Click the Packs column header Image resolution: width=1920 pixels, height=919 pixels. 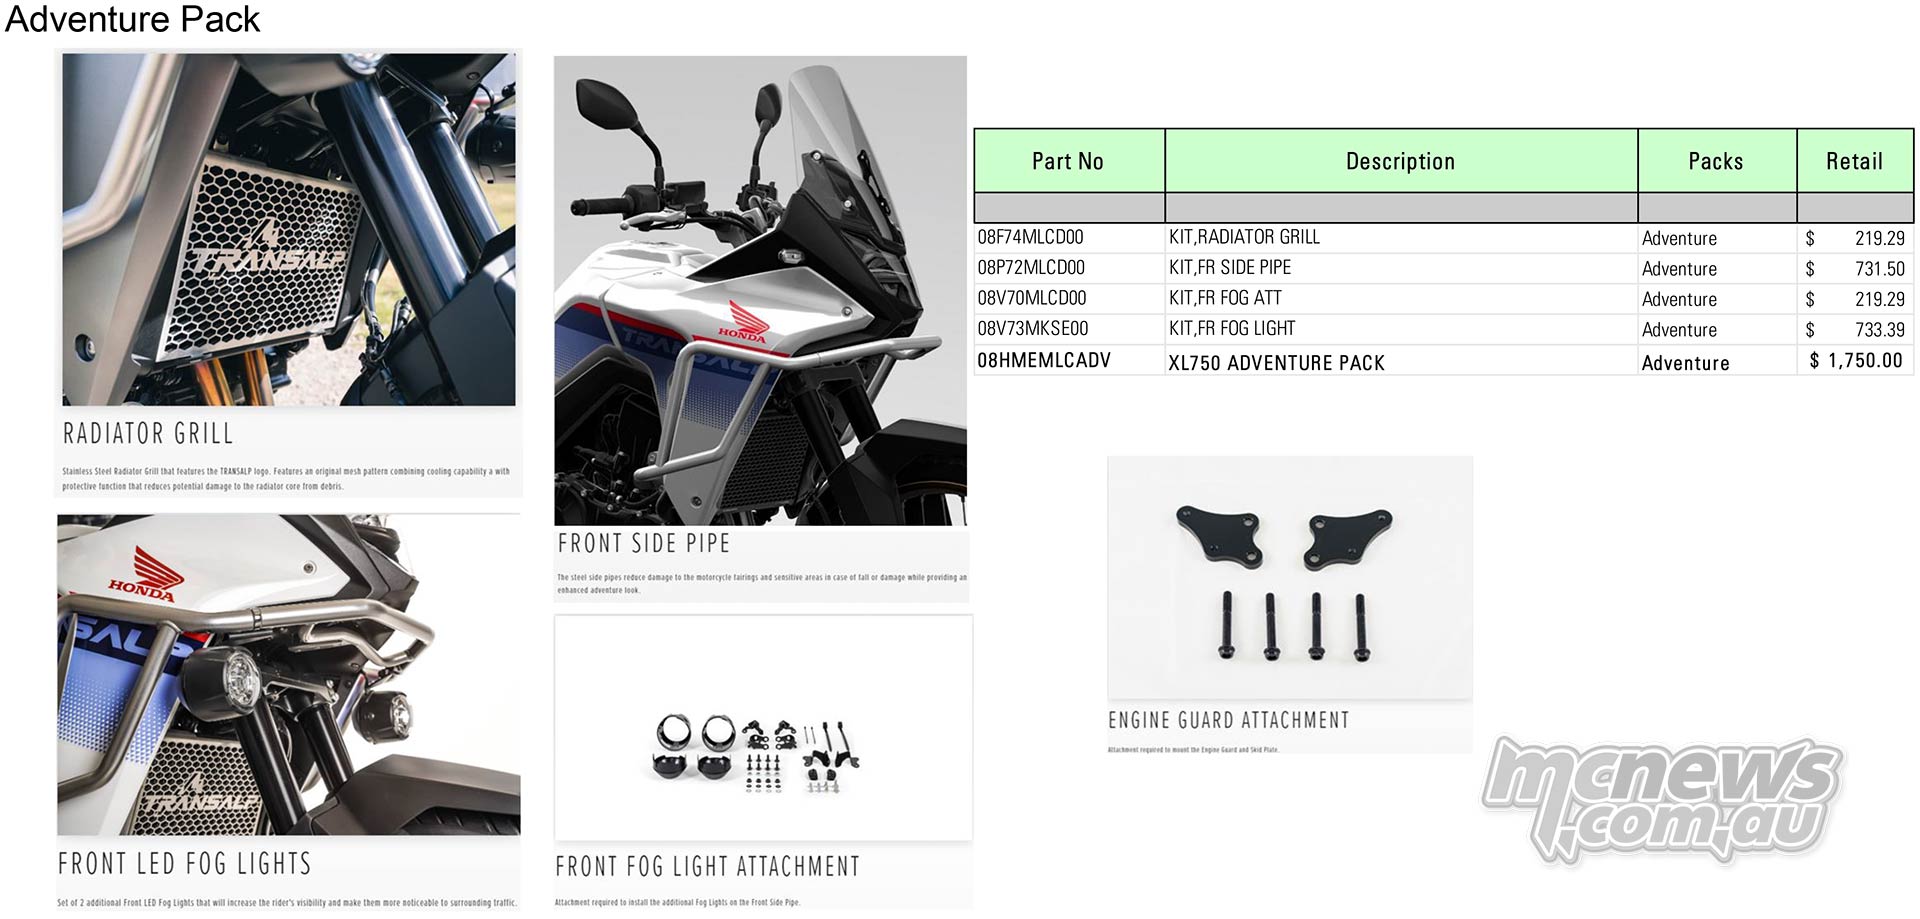pyautogui.click(x=1716, y=161)
